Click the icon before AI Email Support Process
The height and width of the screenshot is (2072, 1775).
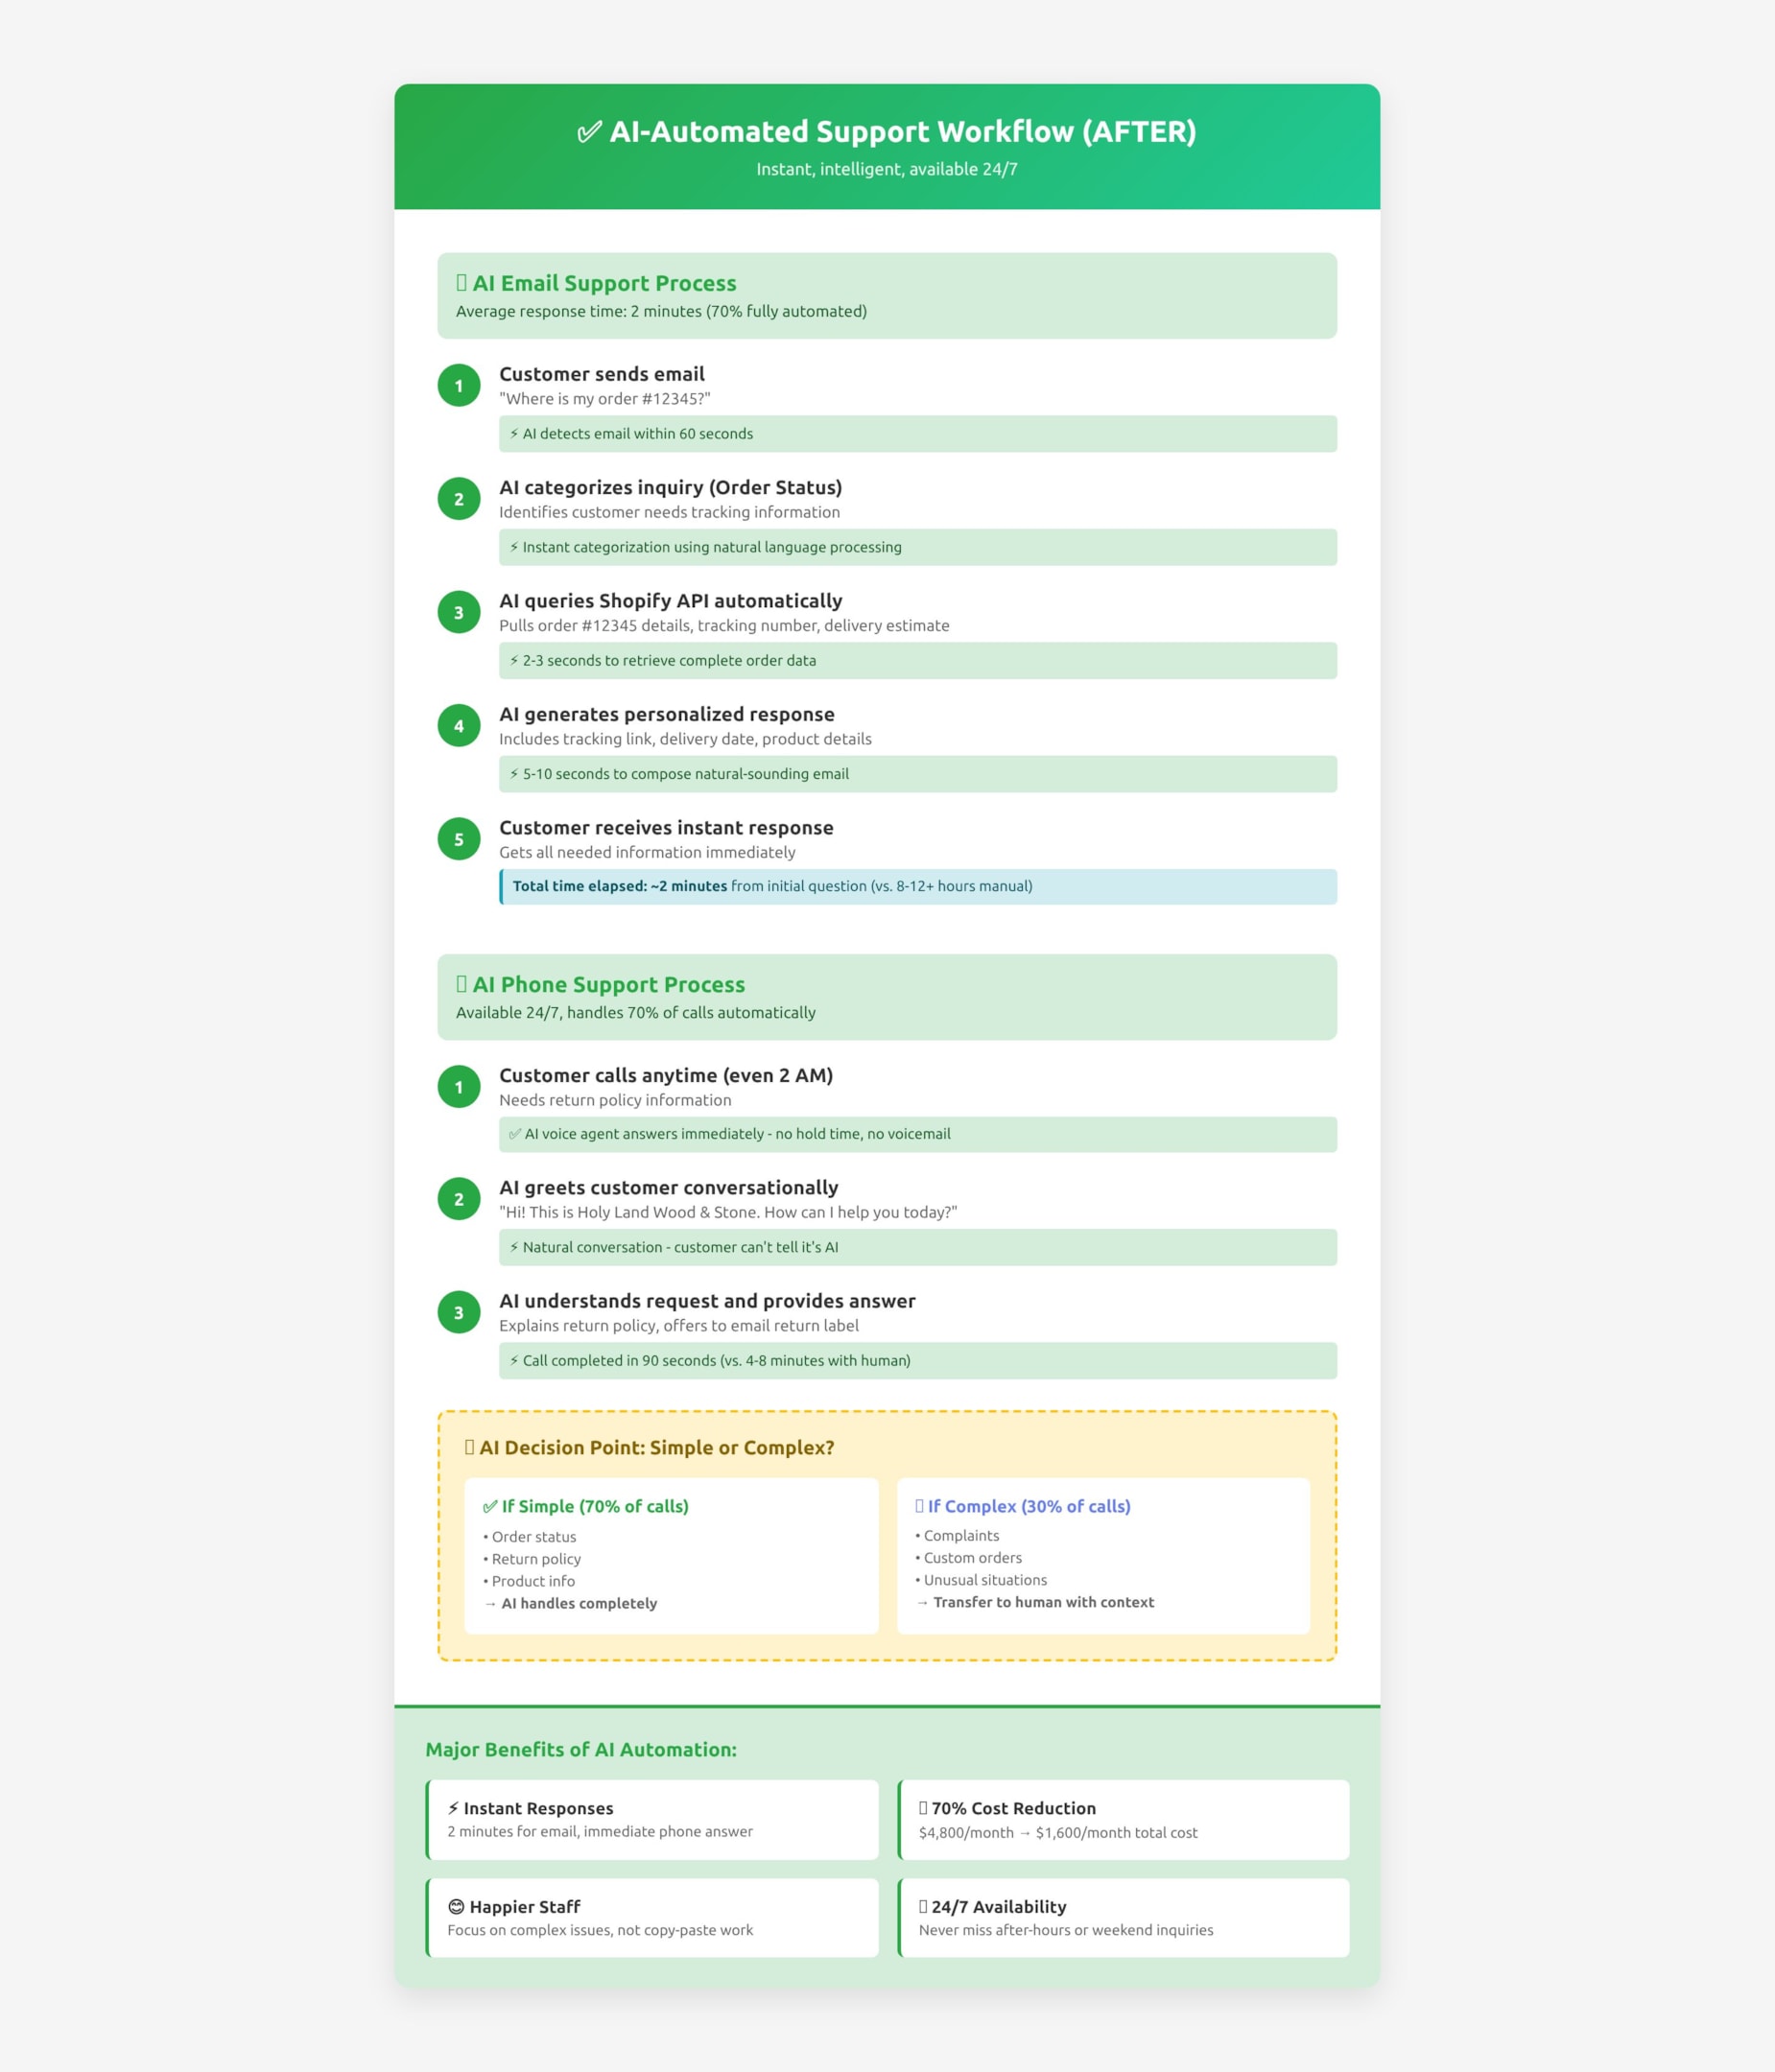(x=461, y=283)
